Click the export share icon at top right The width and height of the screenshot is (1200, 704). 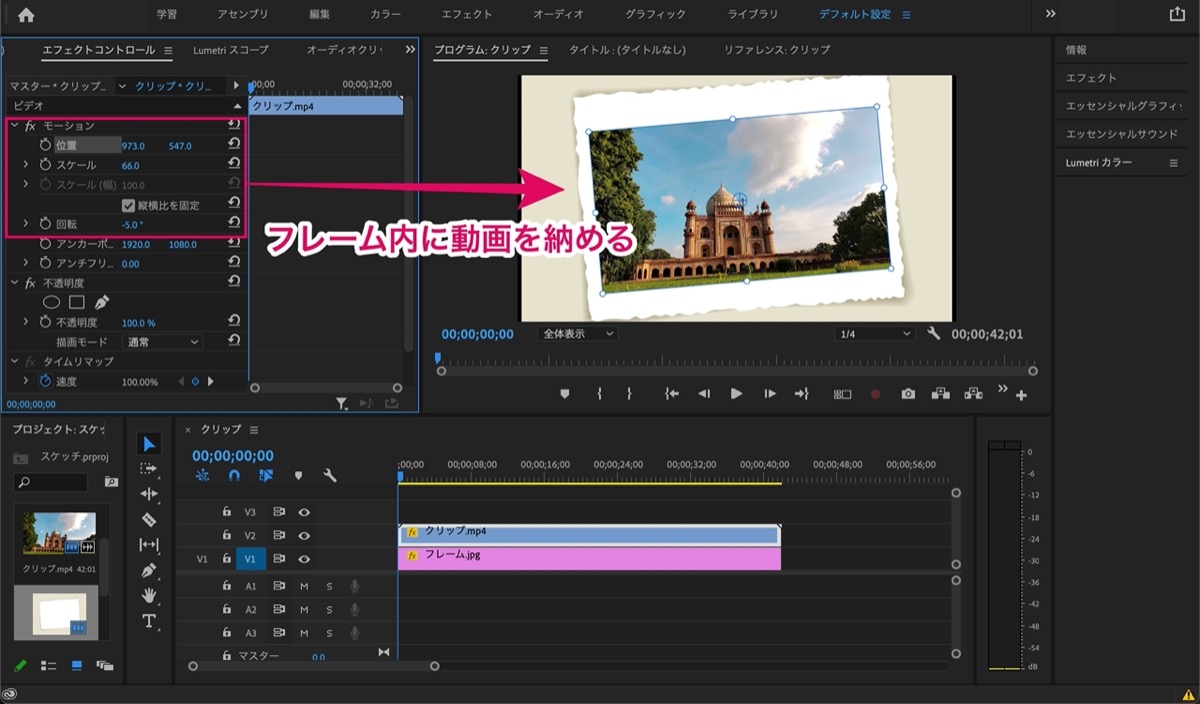click(1176, 15)
